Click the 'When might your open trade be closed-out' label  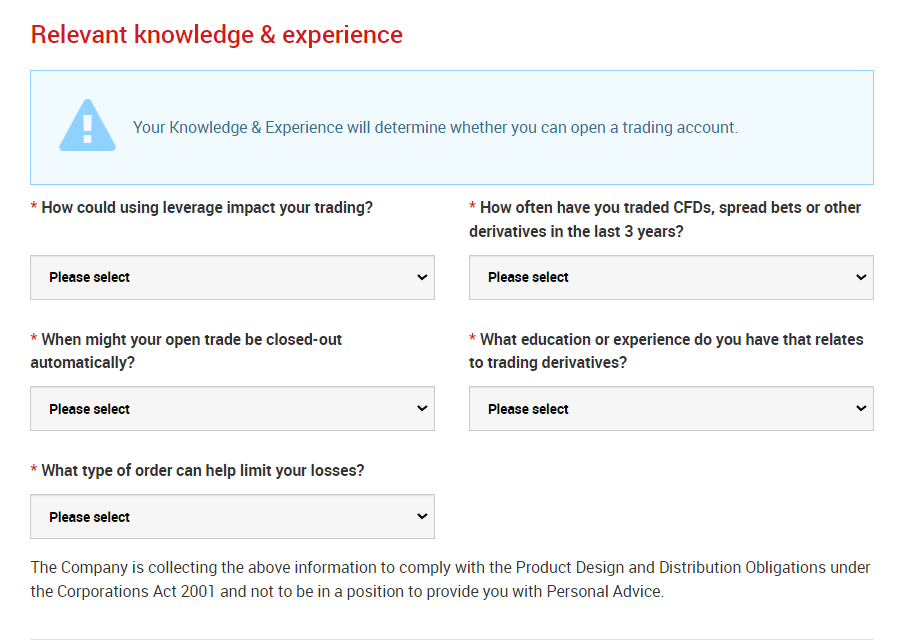tap(186, 351)
